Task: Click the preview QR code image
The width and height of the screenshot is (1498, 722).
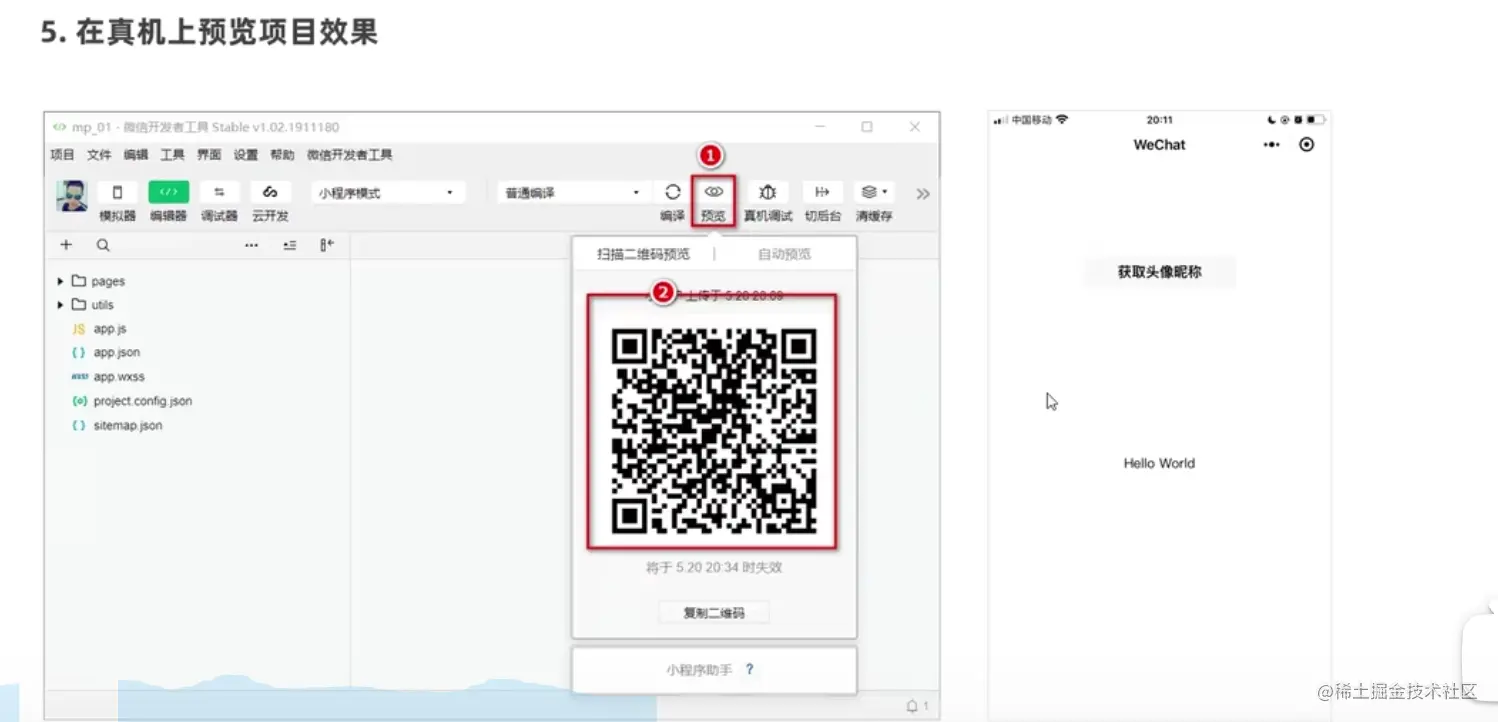Action: (714, 432)
